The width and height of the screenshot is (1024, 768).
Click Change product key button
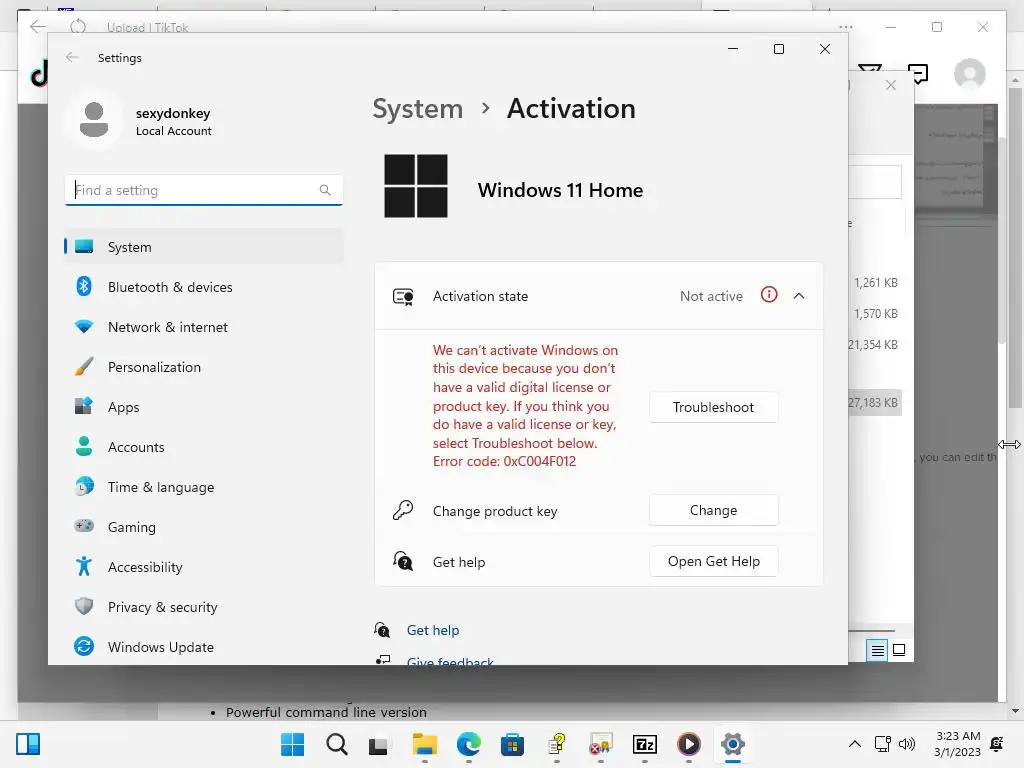pyautogui.click(x=714, y=510)
